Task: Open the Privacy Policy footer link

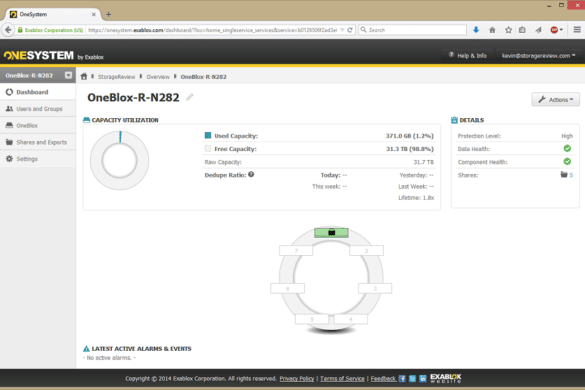Action: pos(297,378)
